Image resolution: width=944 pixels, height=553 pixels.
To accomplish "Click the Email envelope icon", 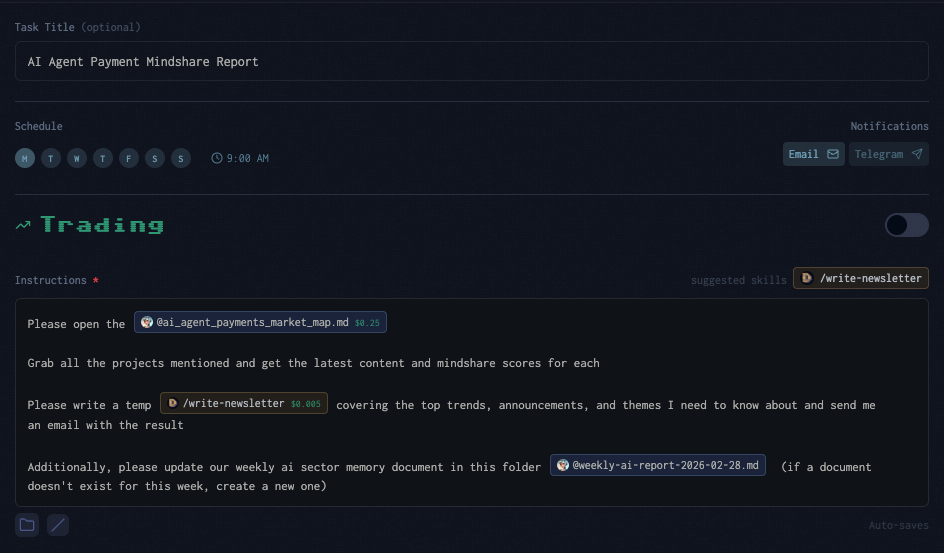I will pyautogui.click(x=833, y=154).
